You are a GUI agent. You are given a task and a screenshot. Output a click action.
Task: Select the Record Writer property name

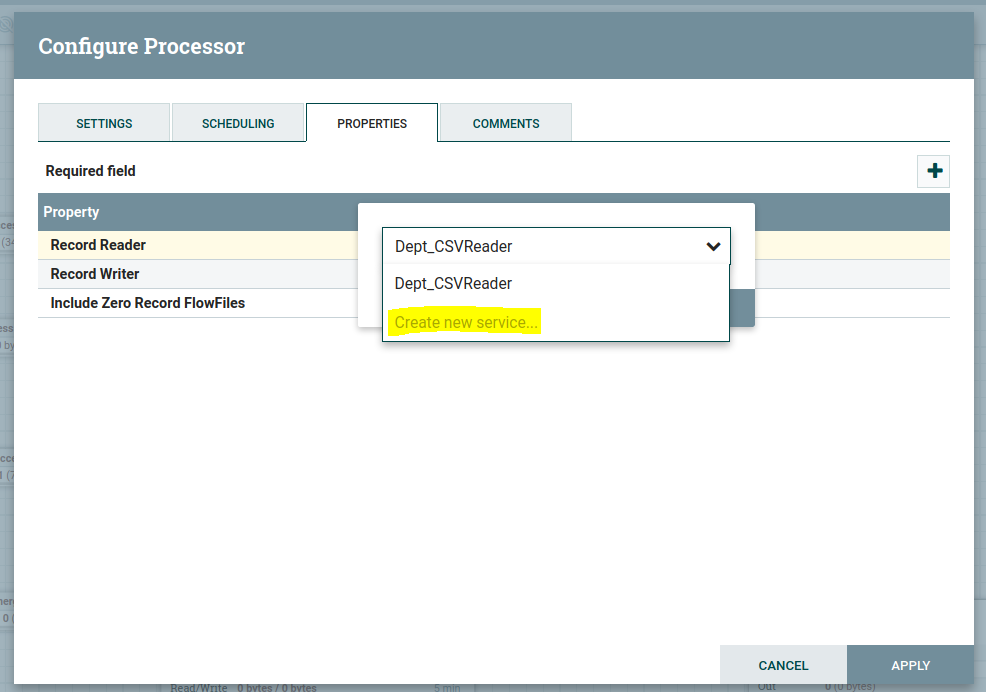point(95,274)
